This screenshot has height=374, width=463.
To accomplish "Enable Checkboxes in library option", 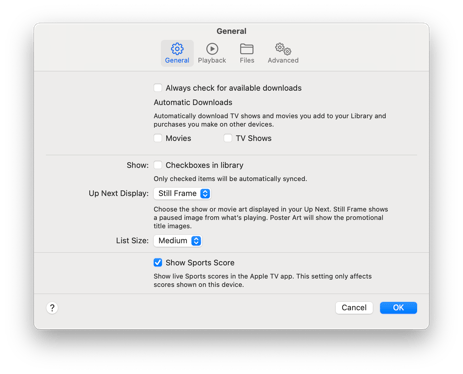I will tap(158, 165).
